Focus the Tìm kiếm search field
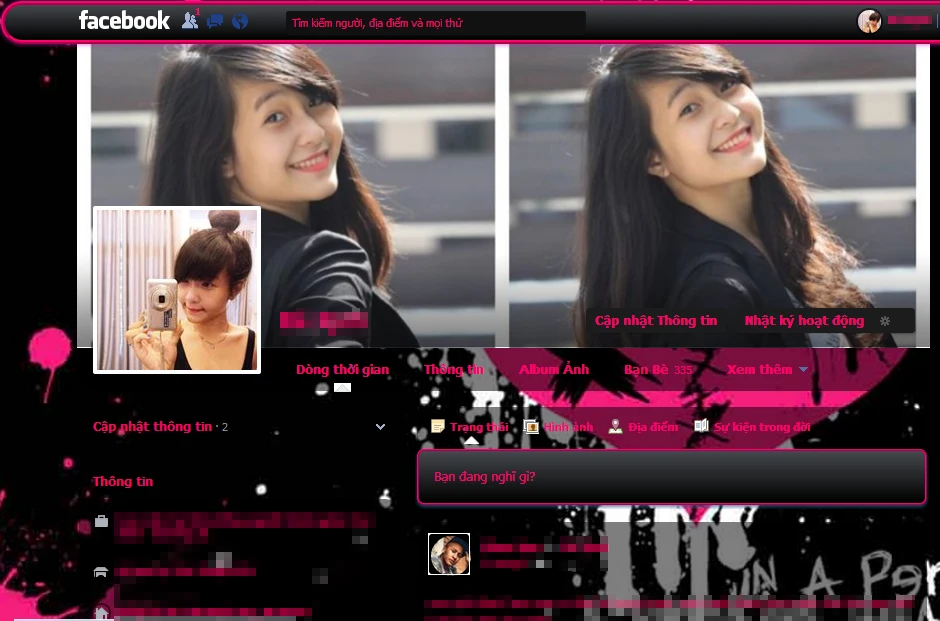 click(x=435, y=22)
